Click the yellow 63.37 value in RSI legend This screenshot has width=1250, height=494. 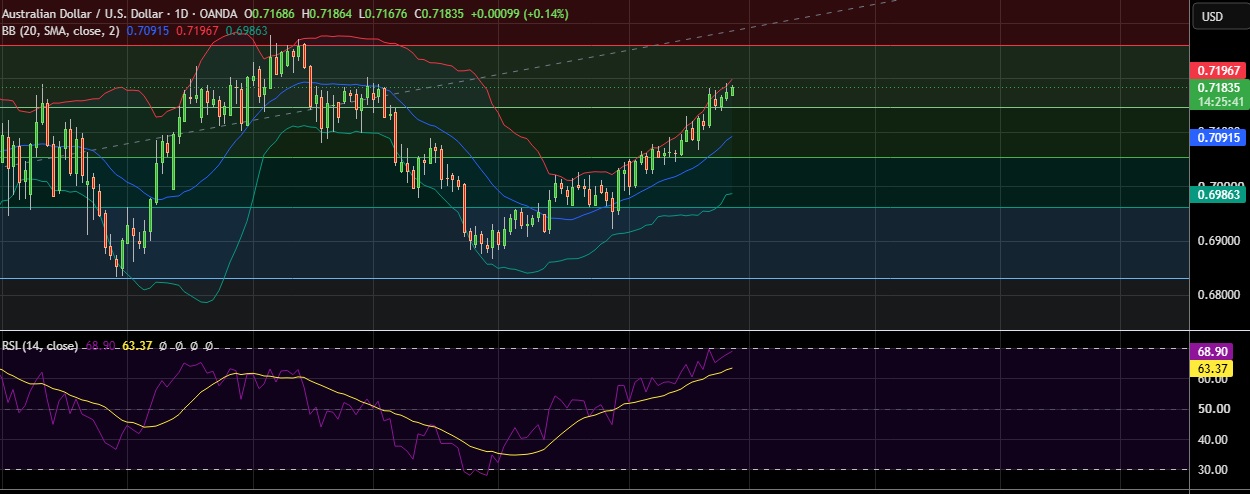click(136, 346)
